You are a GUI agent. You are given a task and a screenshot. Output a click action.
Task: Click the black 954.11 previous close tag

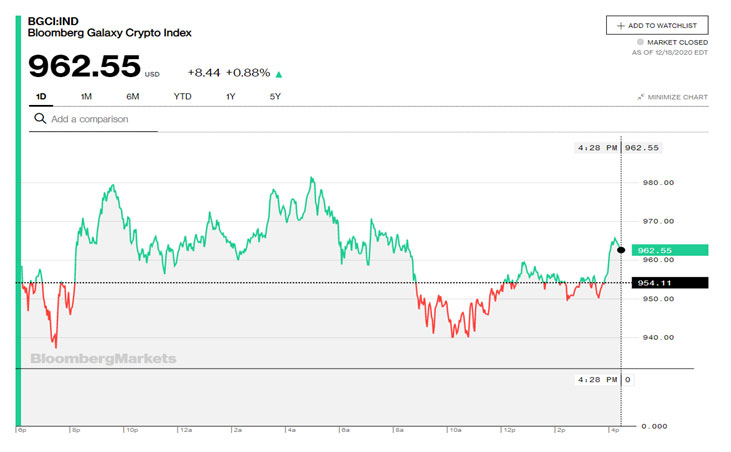(x=670, y=283)
